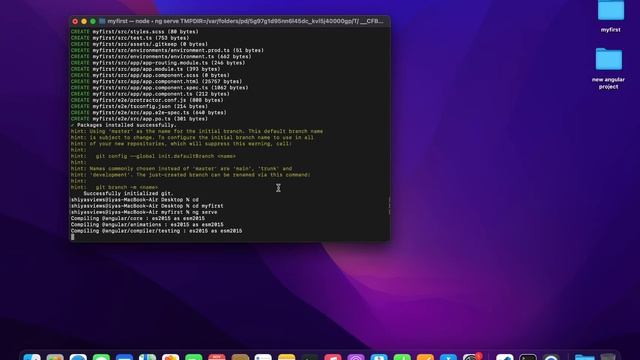This screenshot has width=640, height=360.
Task: Click the Terminal title bar folder proxy icon
Action: 102,21
